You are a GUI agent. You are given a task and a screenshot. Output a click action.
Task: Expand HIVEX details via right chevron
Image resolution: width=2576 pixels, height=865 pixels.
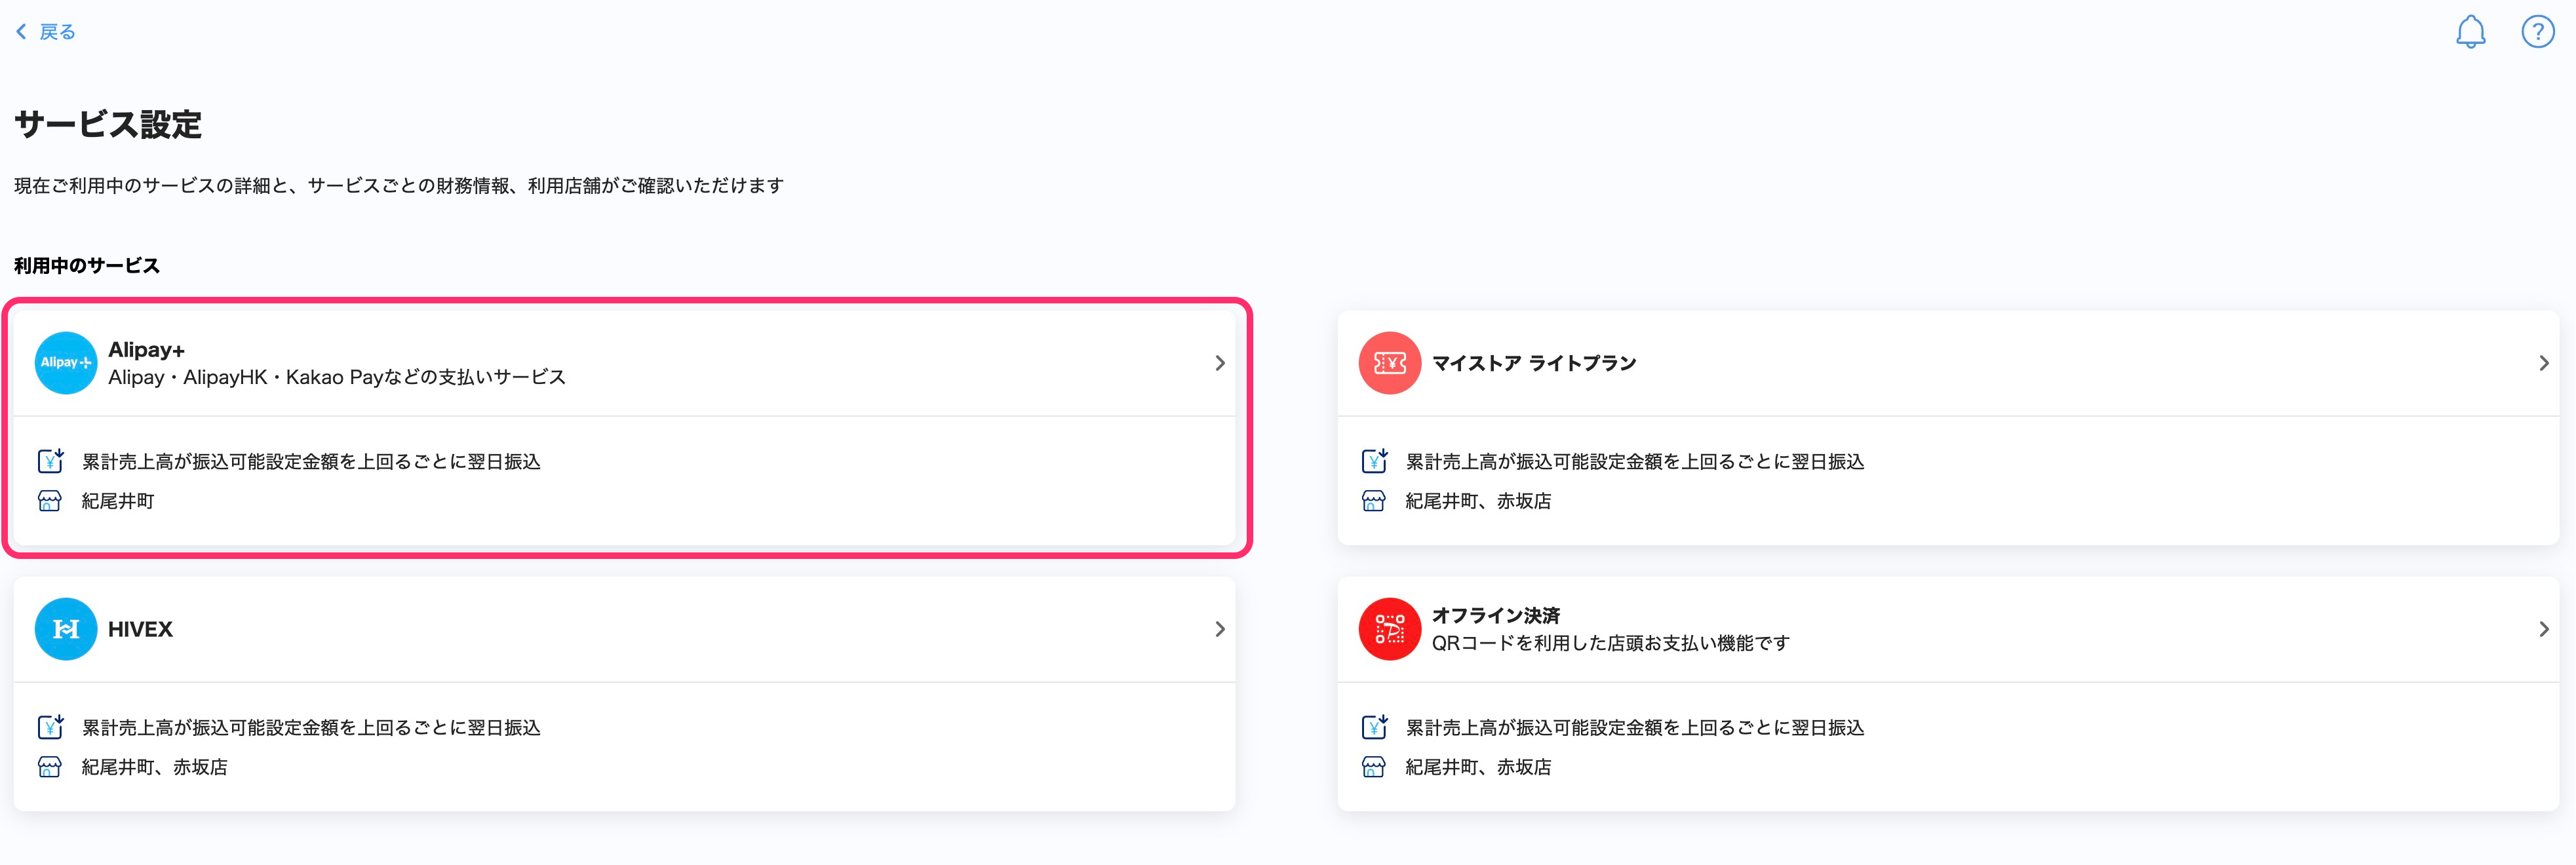[1219, 629]
